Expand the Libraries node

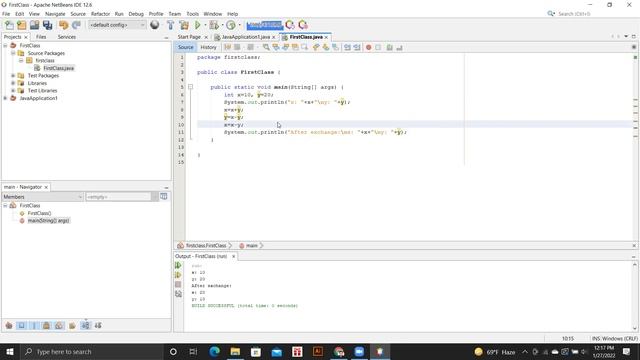point(13,83)
